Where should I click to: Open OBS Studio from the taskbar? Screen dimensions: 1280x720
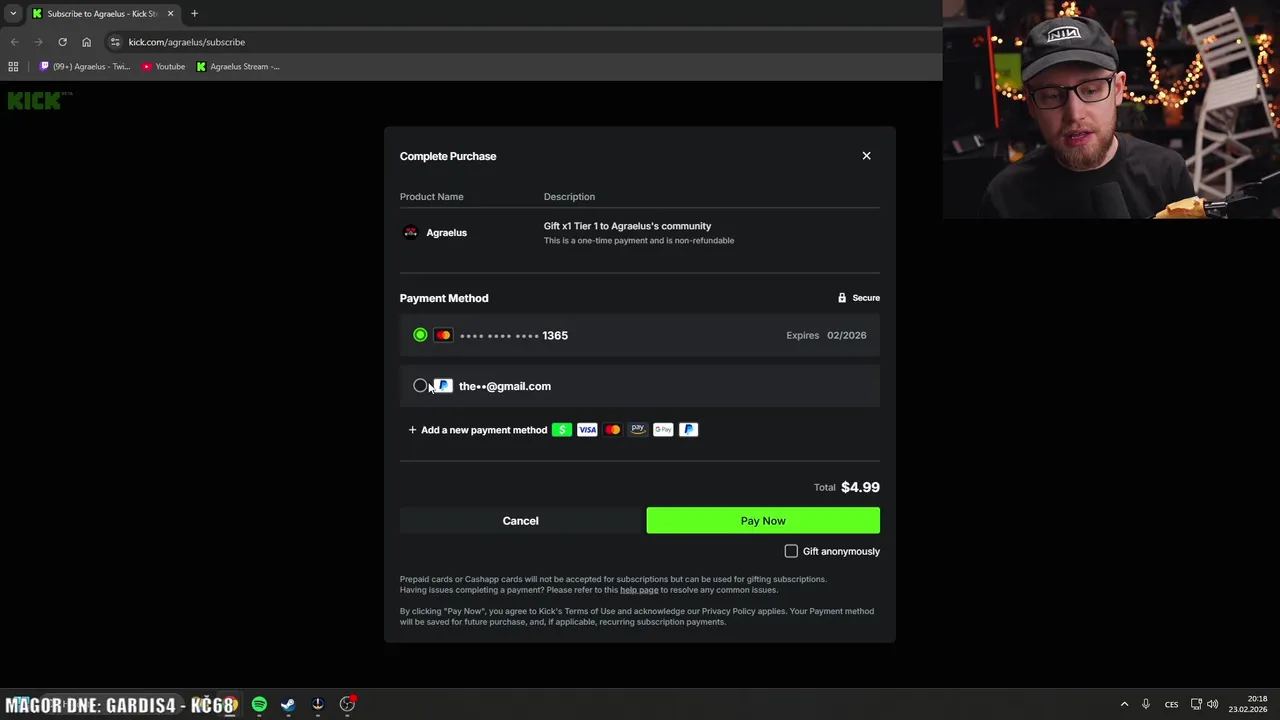click(347, 705)
